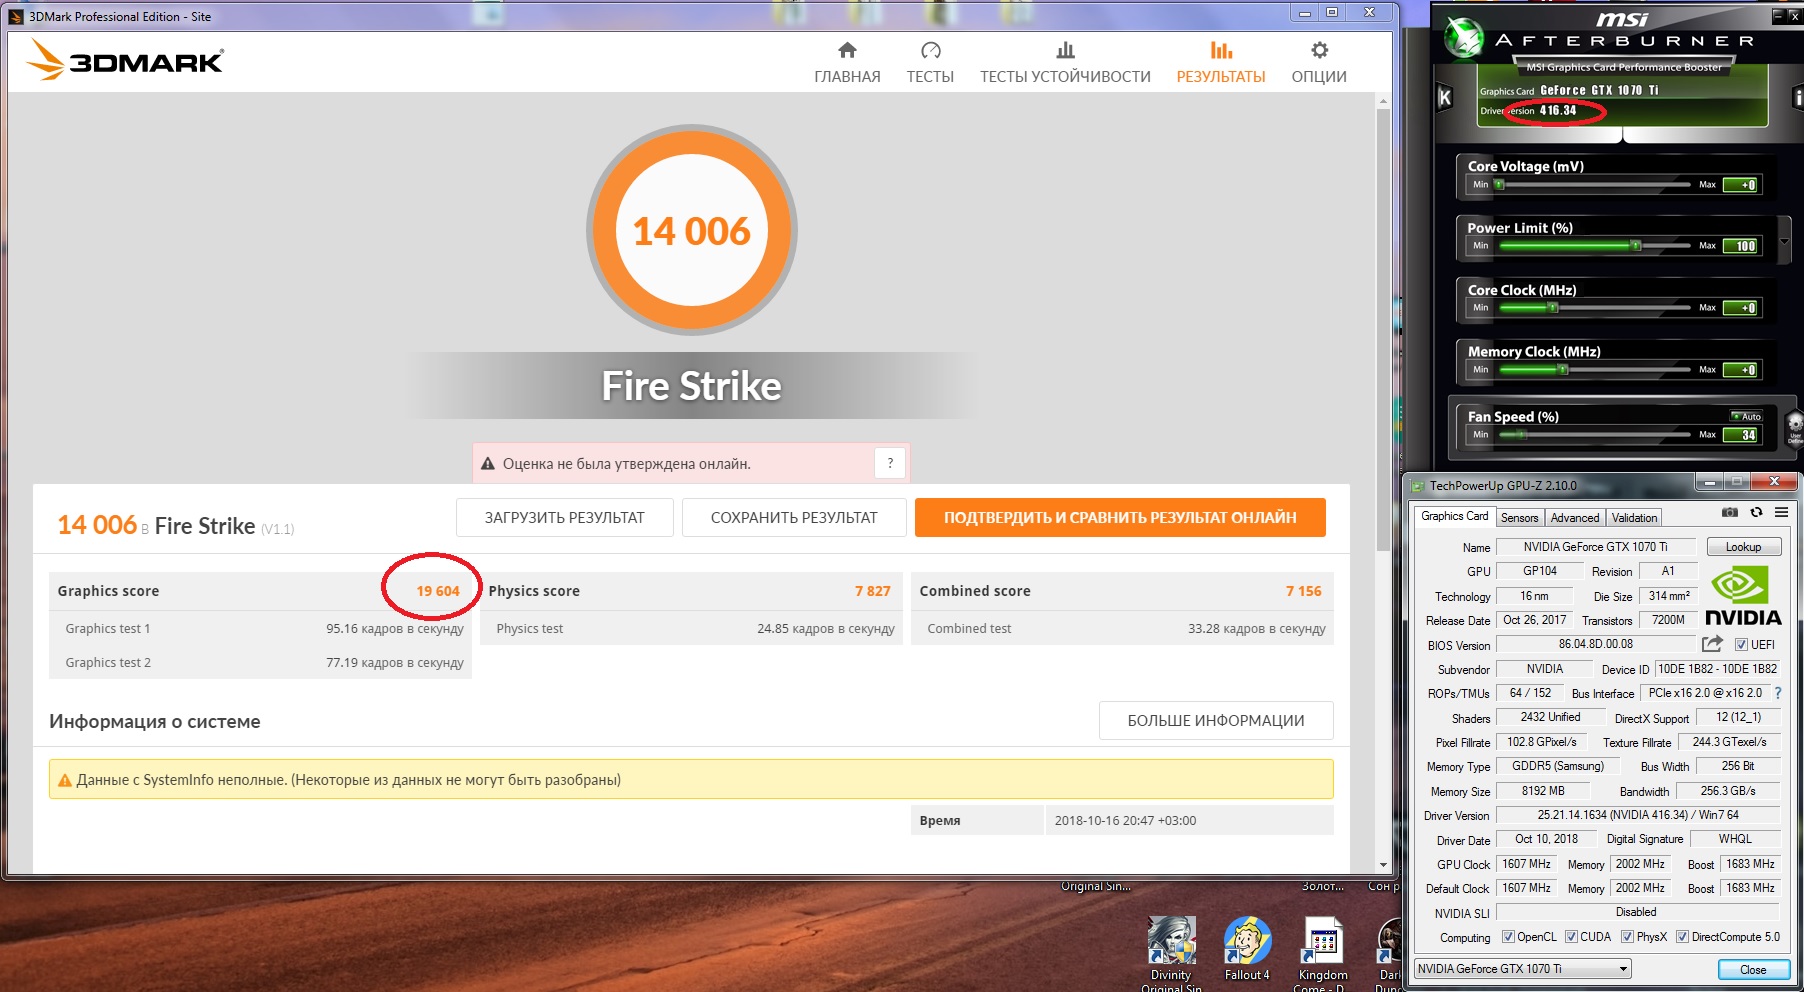Click the 3DMark results scrollbar down arrow
Viewport: 1804px width, 992px height.
(1383, 865)
